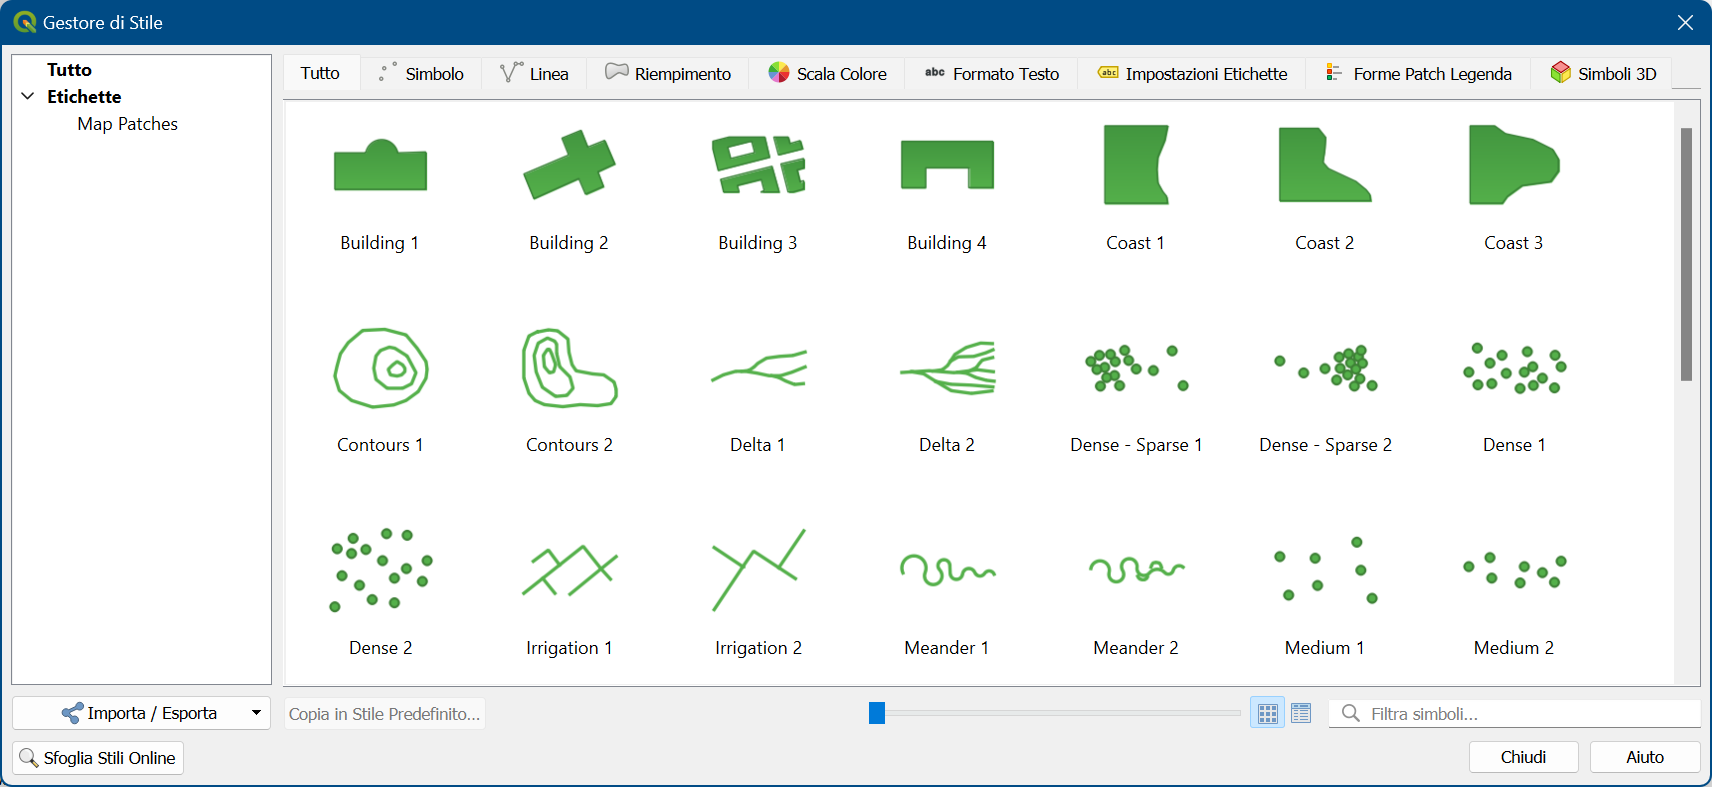Select the Building 4 patch shape
This screenshot has width=1712, height=787.
click(x=947, y=188)
